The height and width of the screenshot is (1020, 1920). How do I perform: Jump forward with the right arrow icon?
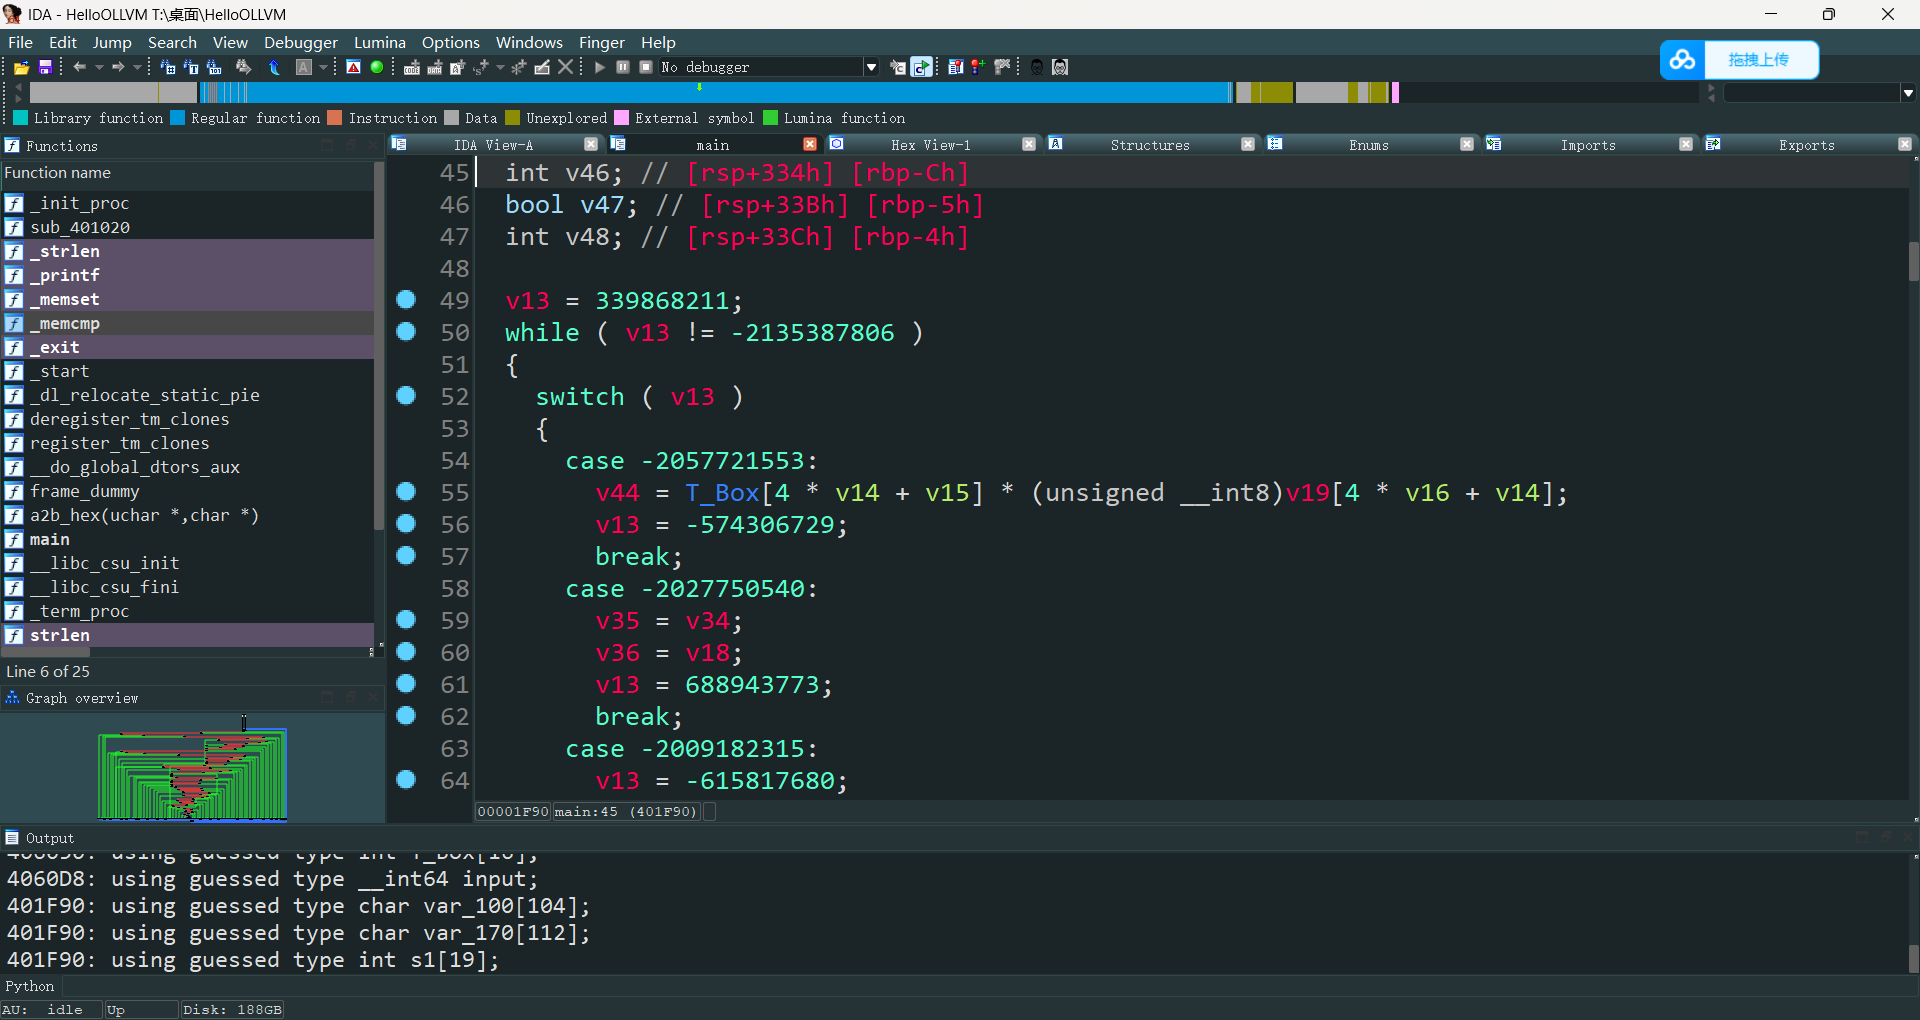[x=118, y=67]
